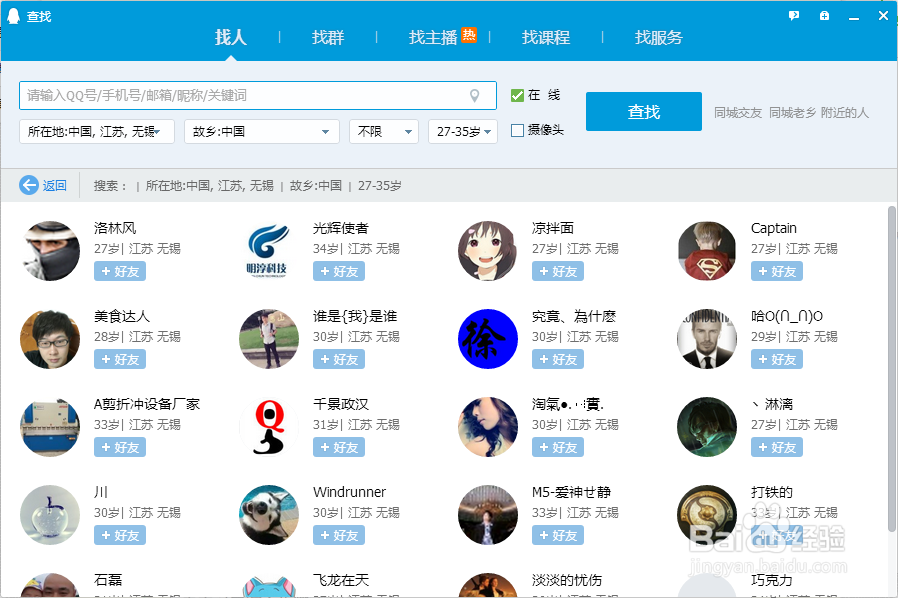The image size is (898, 598).
Task: Open 美食达人's avatar photo
Action: pyautogui.click(x=50, y=339)
